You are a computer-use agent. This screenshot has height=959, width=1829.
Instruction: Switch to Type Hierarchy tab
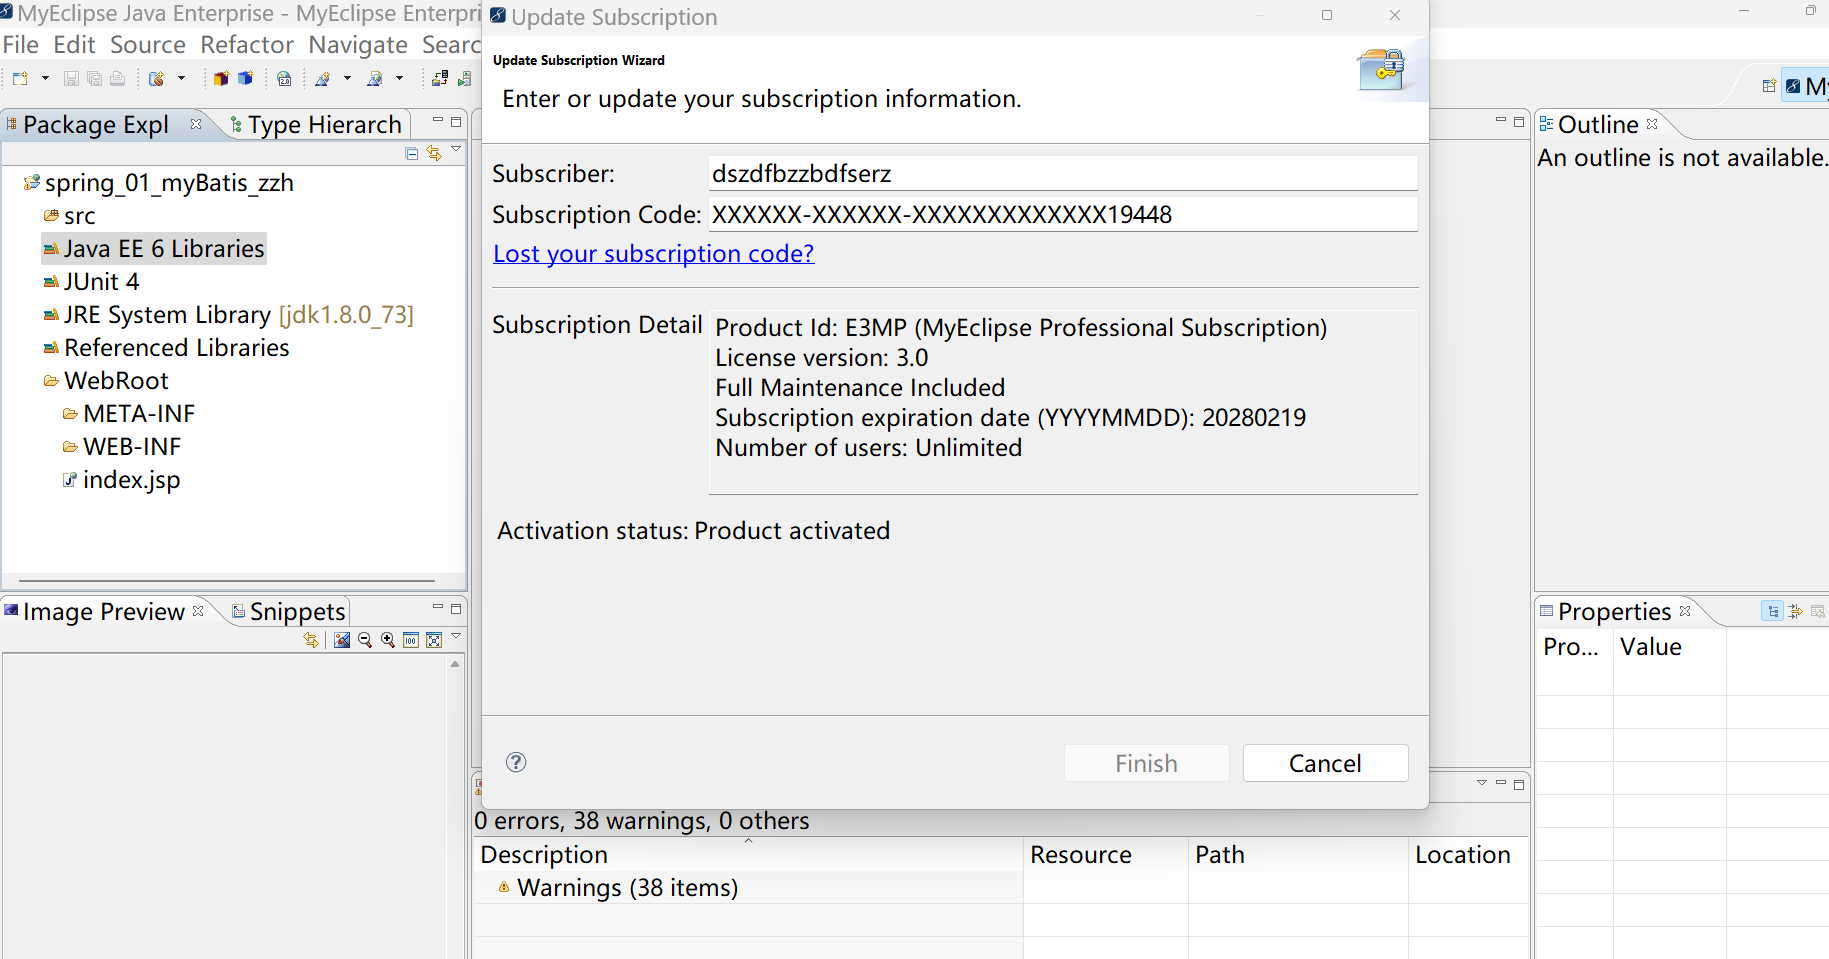pos(325,125)
